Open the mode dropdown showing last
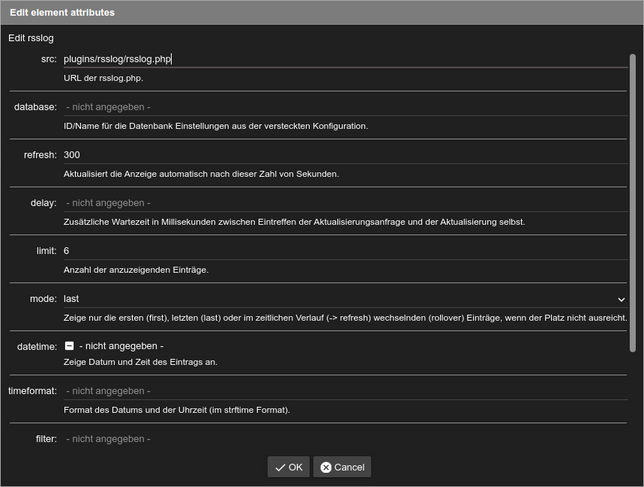Image resolution: width=644 pixels, height=487 pixels. tap(345, 299)
